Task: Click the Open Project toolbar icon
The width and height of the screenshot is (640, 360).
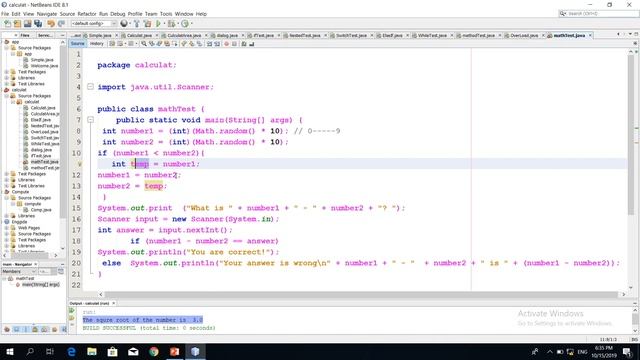Action: 27,24
